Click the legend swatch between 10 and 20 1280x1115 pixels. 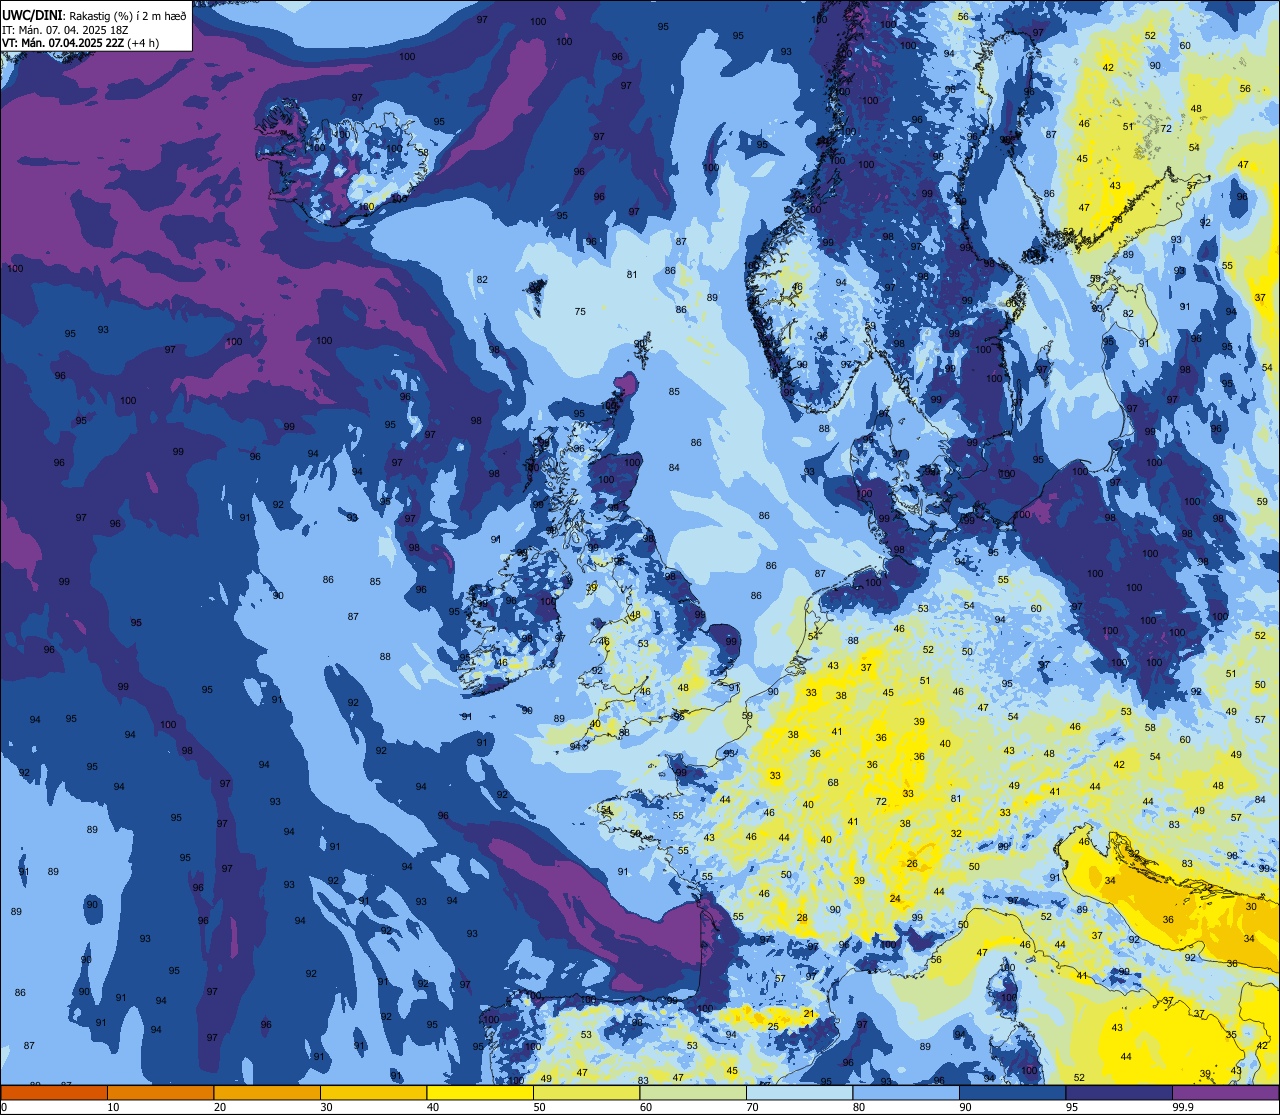[160, 1093]
